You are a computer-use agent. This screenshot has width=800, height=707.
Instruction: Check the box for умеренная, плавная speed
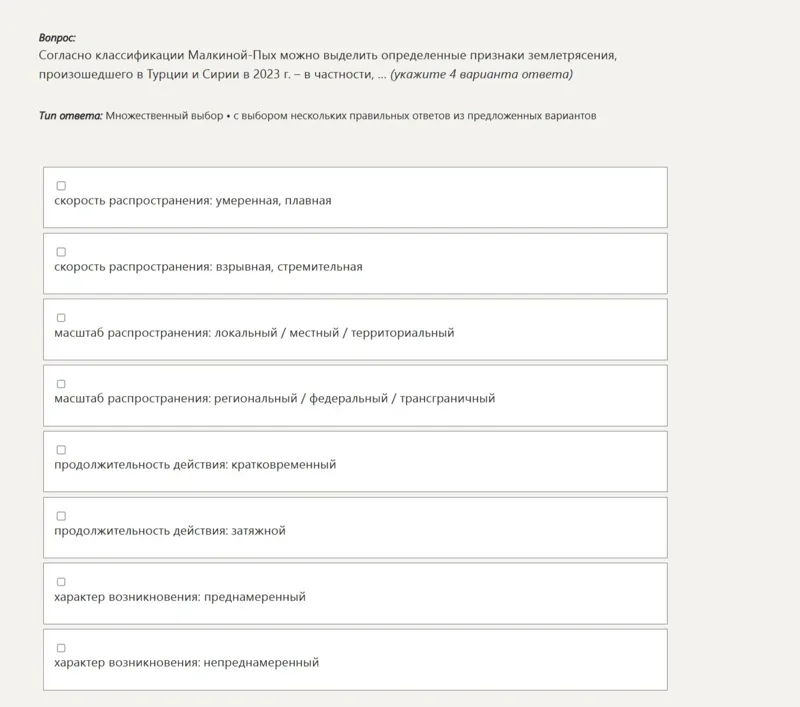(61, 186)
